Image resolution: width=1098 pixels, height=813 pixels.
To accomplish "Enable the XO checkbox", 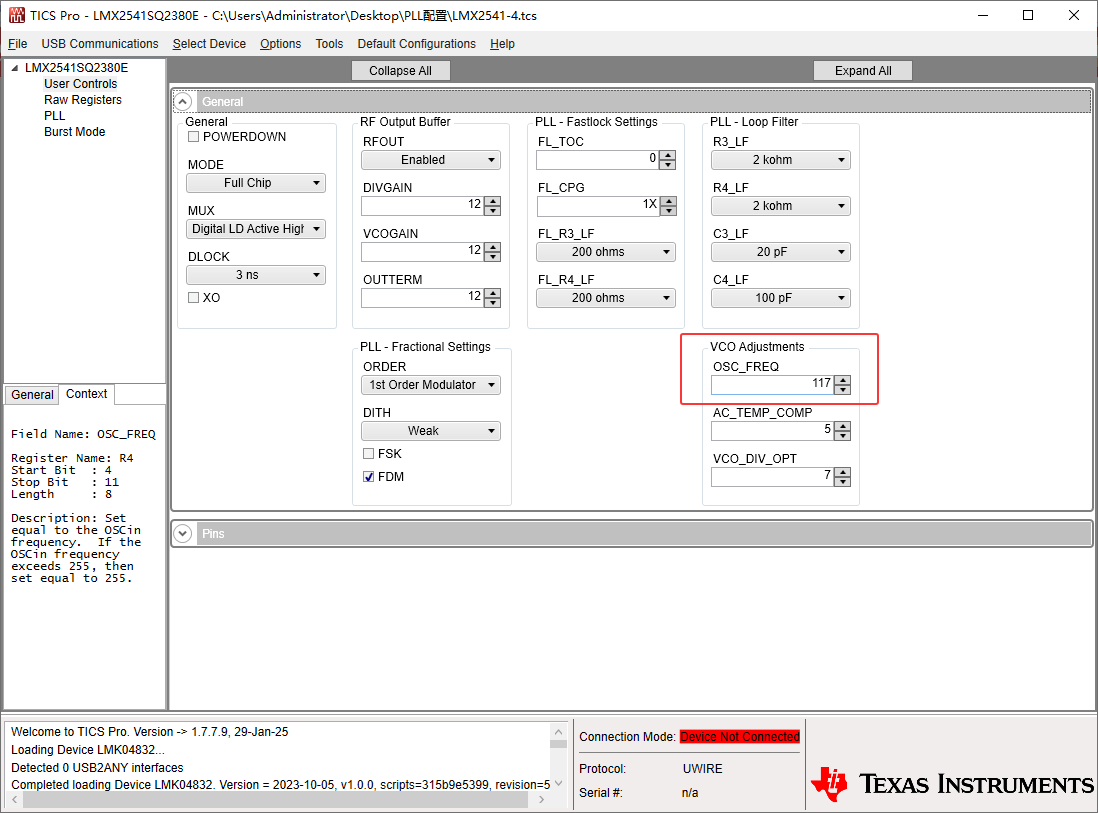I will tap(193, 298).
